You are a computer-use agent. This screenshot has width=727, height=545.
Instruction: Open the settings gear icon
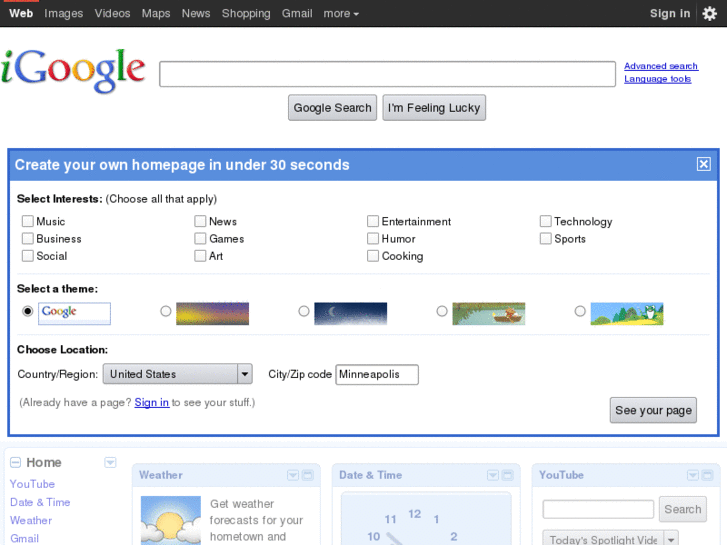tap(709, 13)
